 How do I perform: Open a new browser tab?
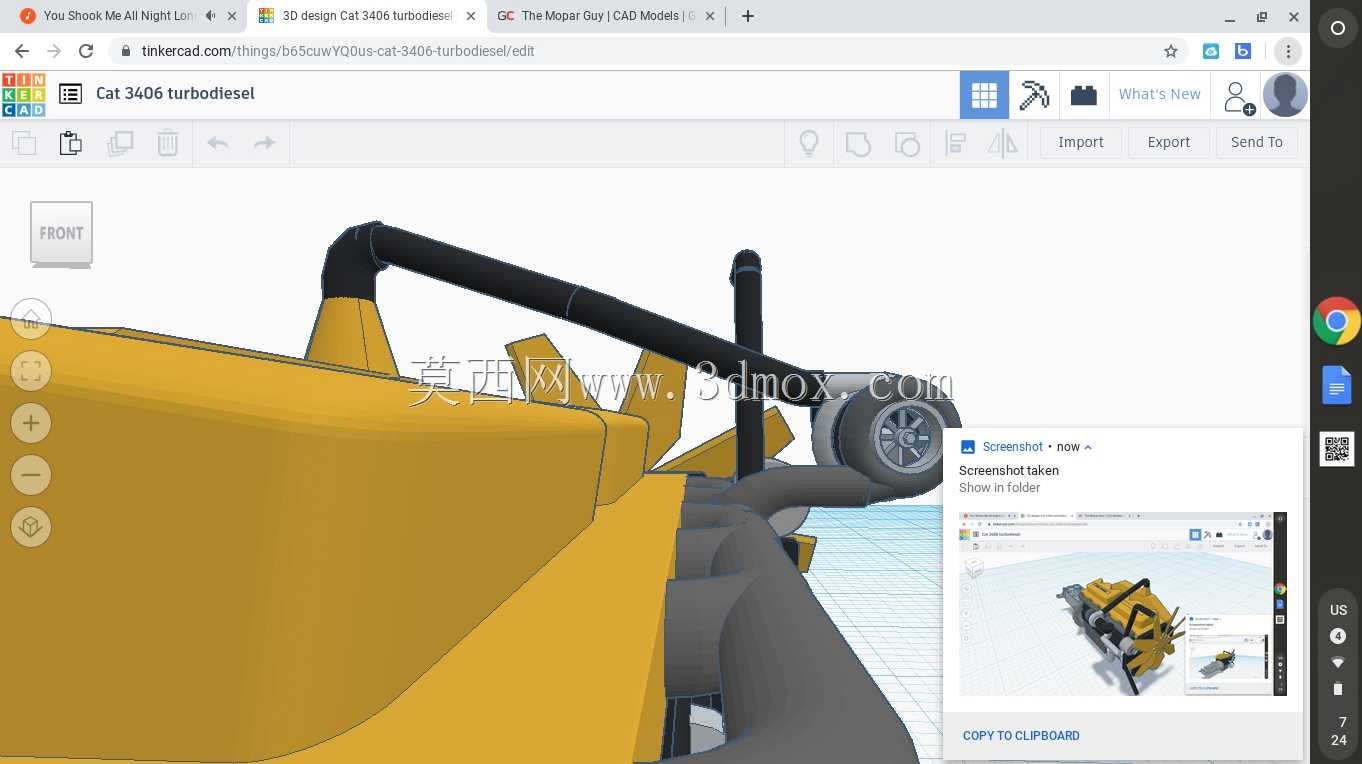pos(748,16)
